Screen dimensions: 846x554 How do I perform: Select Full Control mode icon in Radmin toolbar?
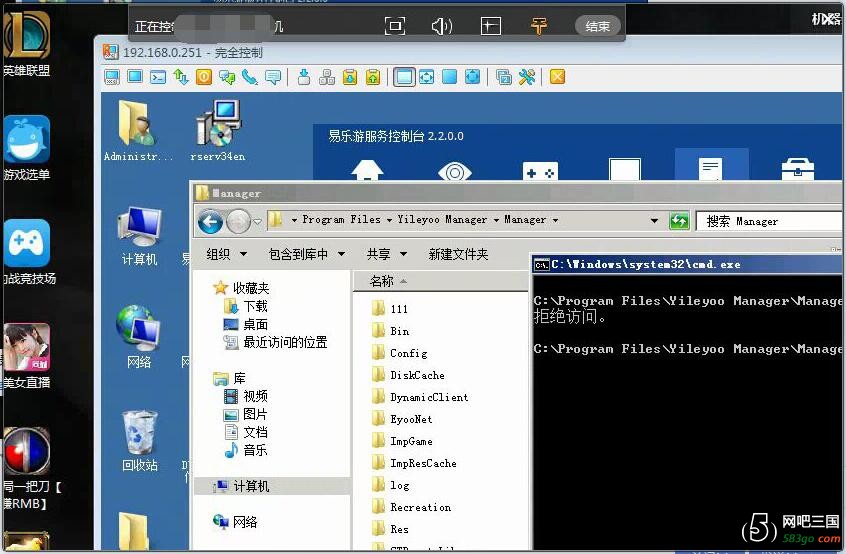pos(112,78)
